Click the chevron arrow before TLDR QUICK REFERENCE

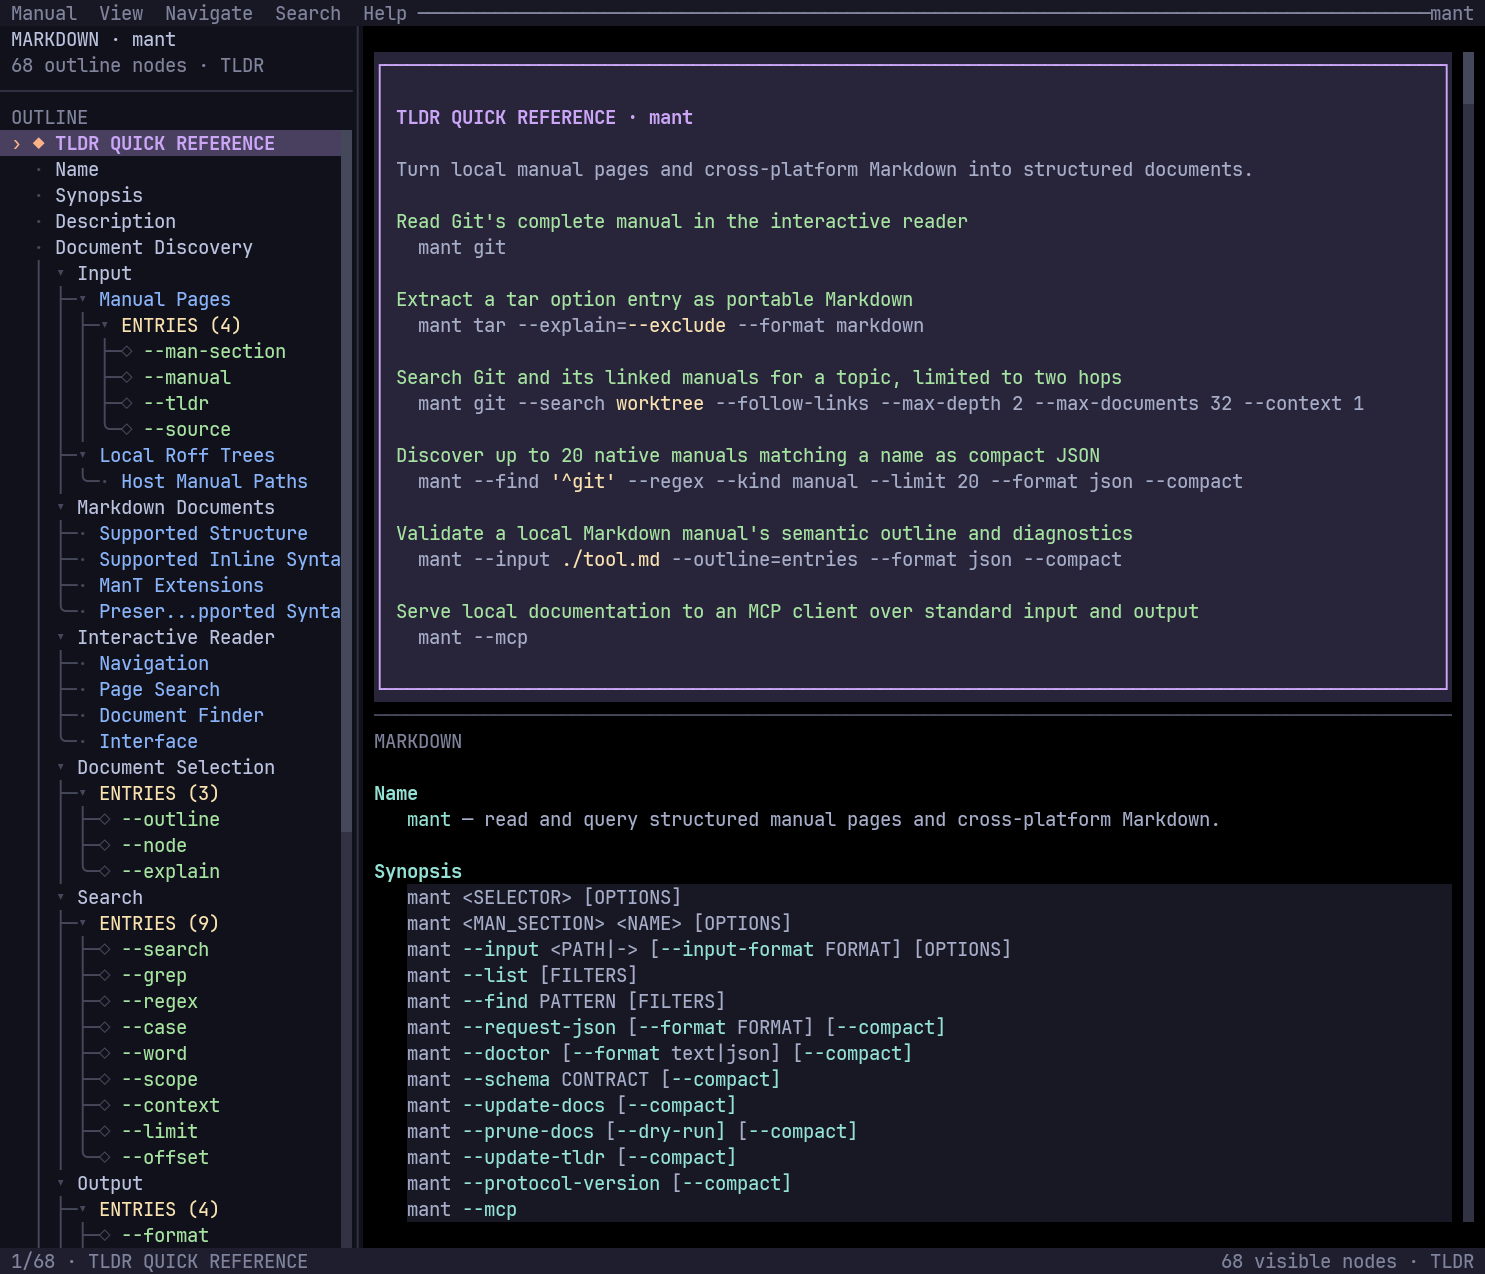point(17,144)
